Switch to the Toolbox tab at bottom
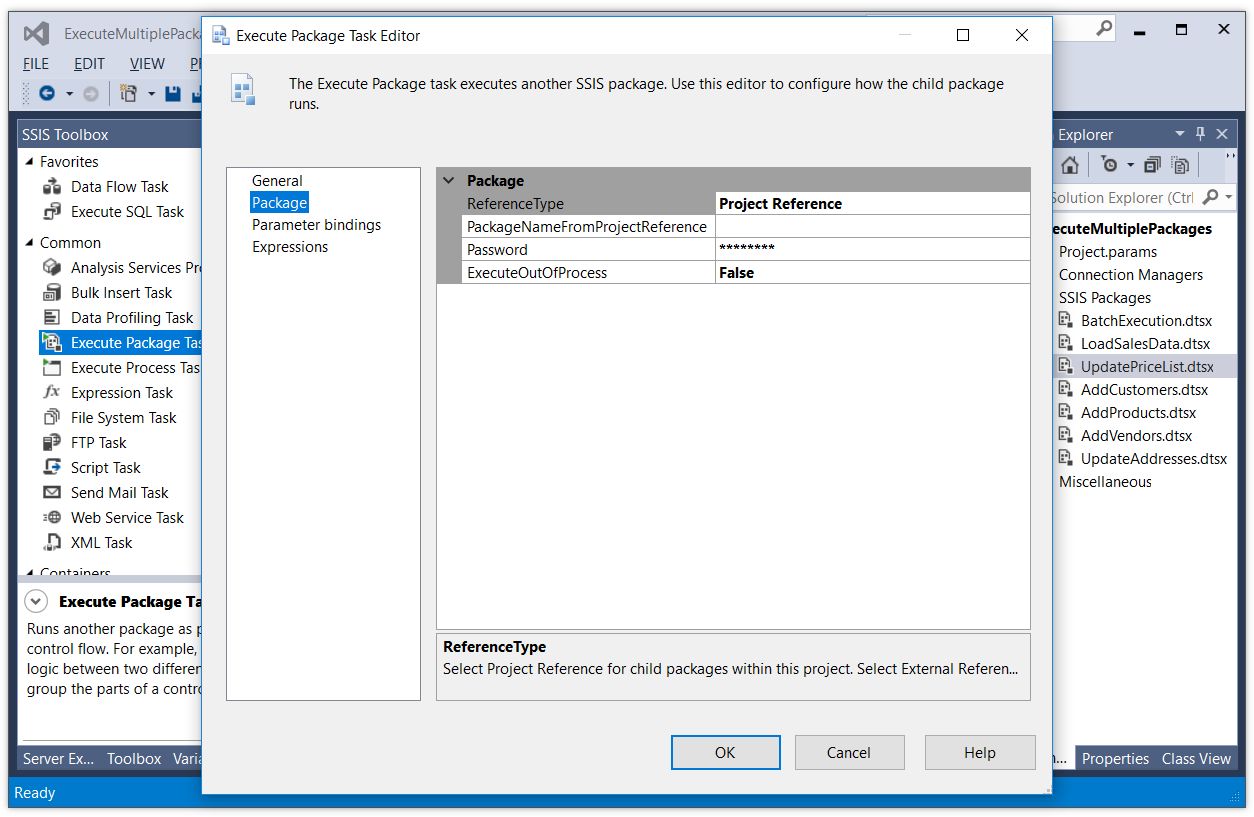The height and width of the screenshot is (817, 1254). pos(134,759)
